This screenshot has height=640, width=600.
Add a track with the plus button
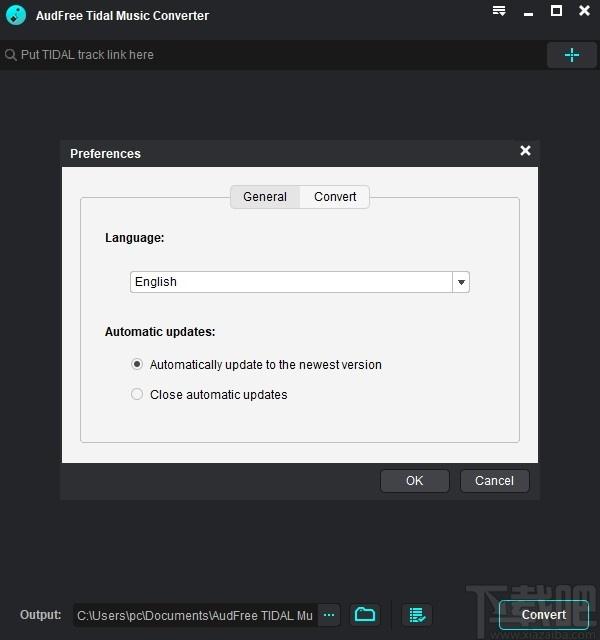pos(571,55)
